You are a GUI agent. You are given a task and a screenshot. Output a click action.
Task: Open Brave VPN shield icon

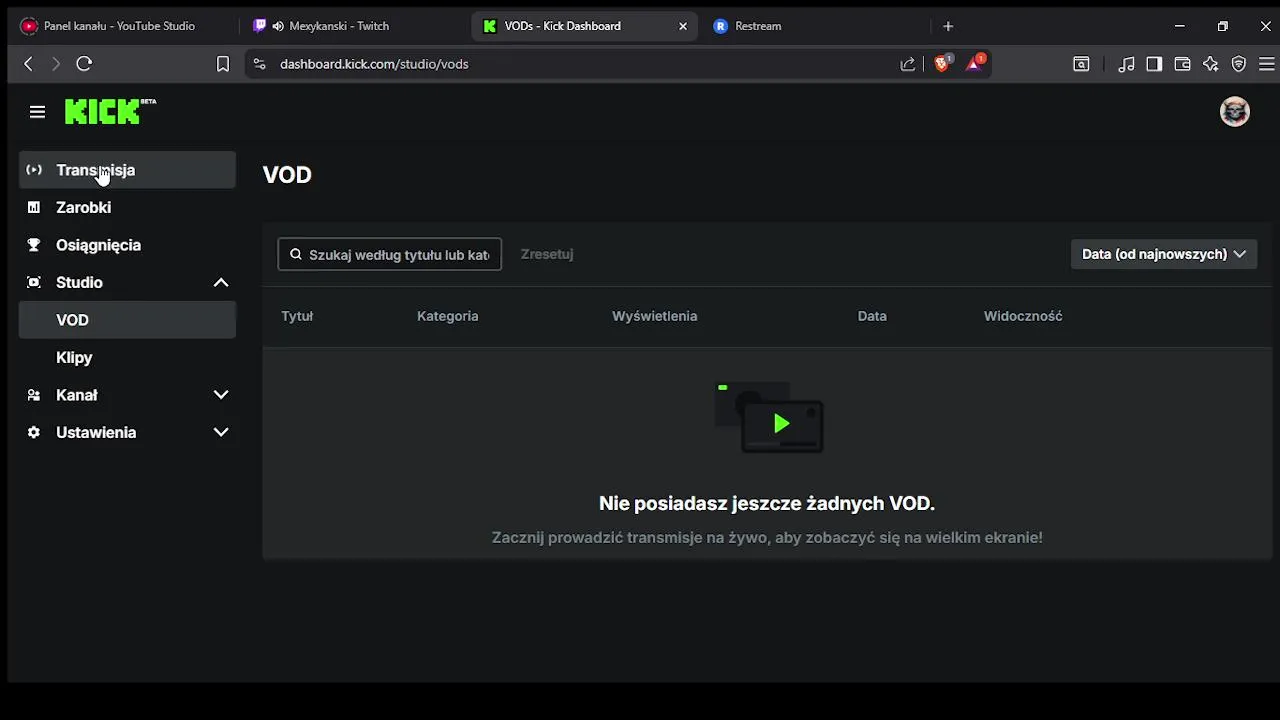pos(1239,64)
